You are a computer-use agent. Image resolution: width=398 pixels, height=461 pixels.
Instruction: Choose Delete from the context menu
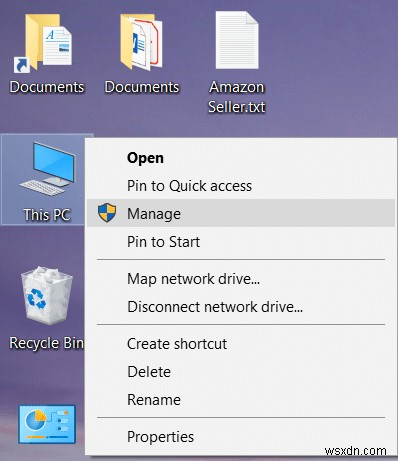click(241, 372)
